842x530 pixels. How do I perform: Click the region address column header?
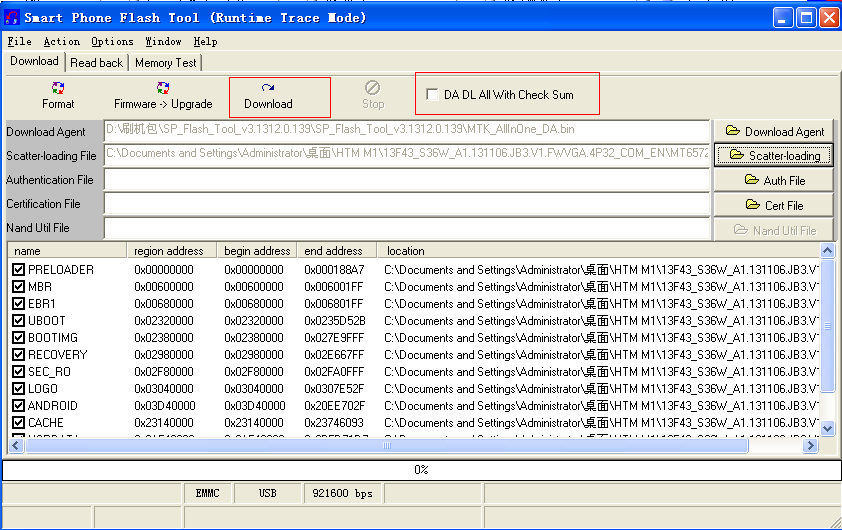point(172,251)
